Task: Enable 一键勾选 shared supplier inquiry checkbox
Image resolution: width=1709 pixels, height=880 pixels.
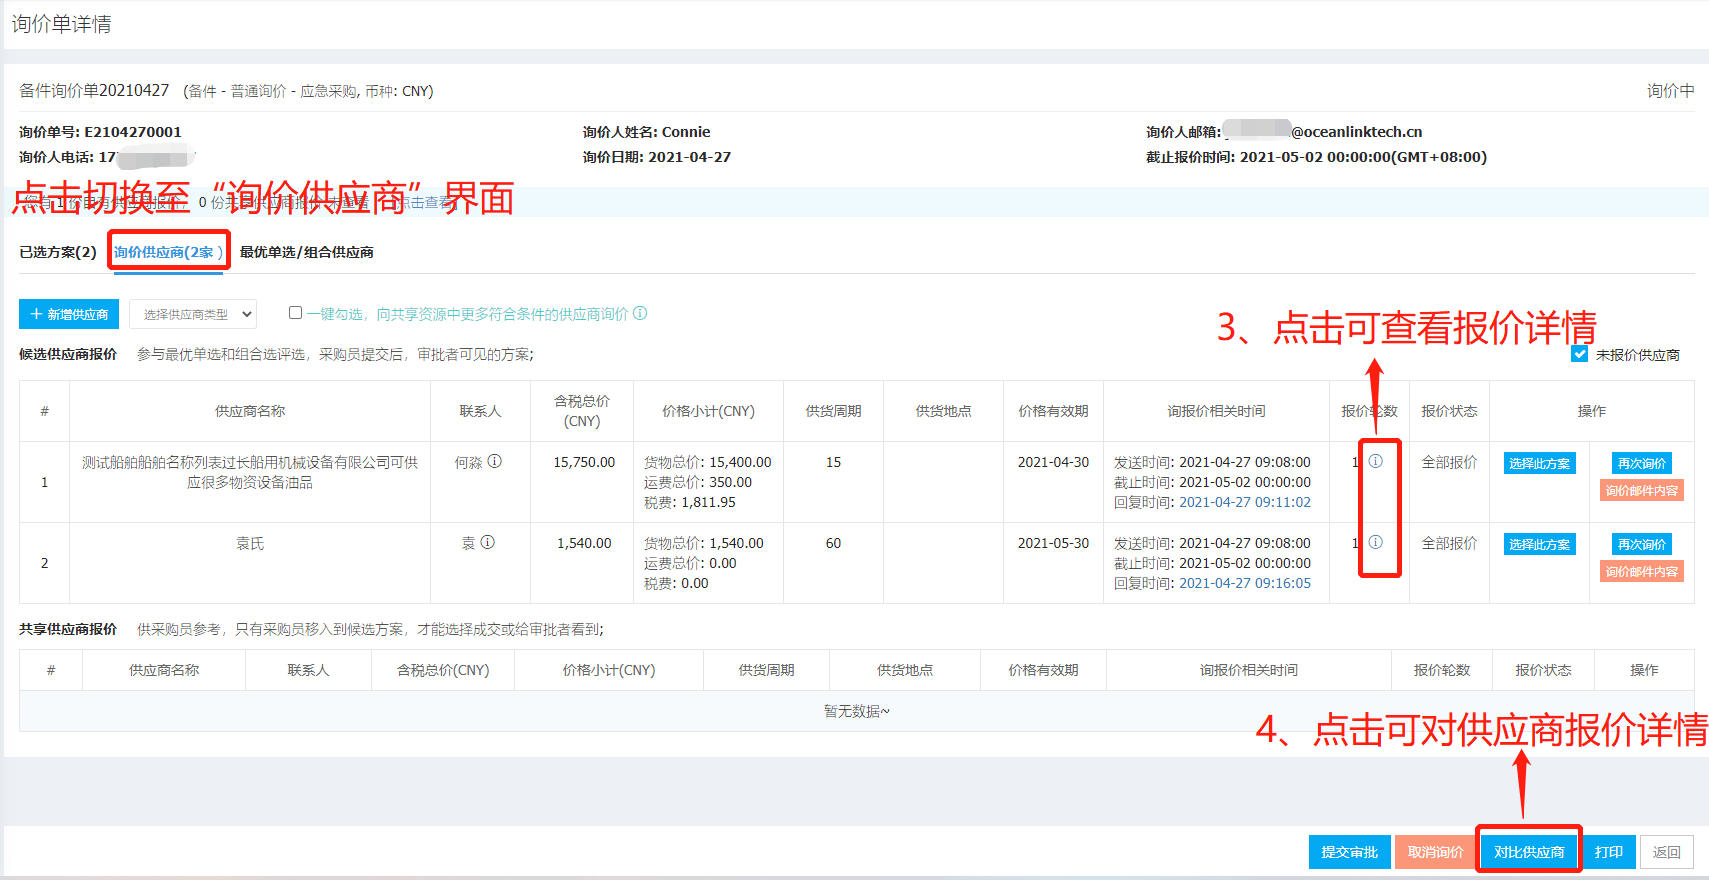Action: point(296,313)
